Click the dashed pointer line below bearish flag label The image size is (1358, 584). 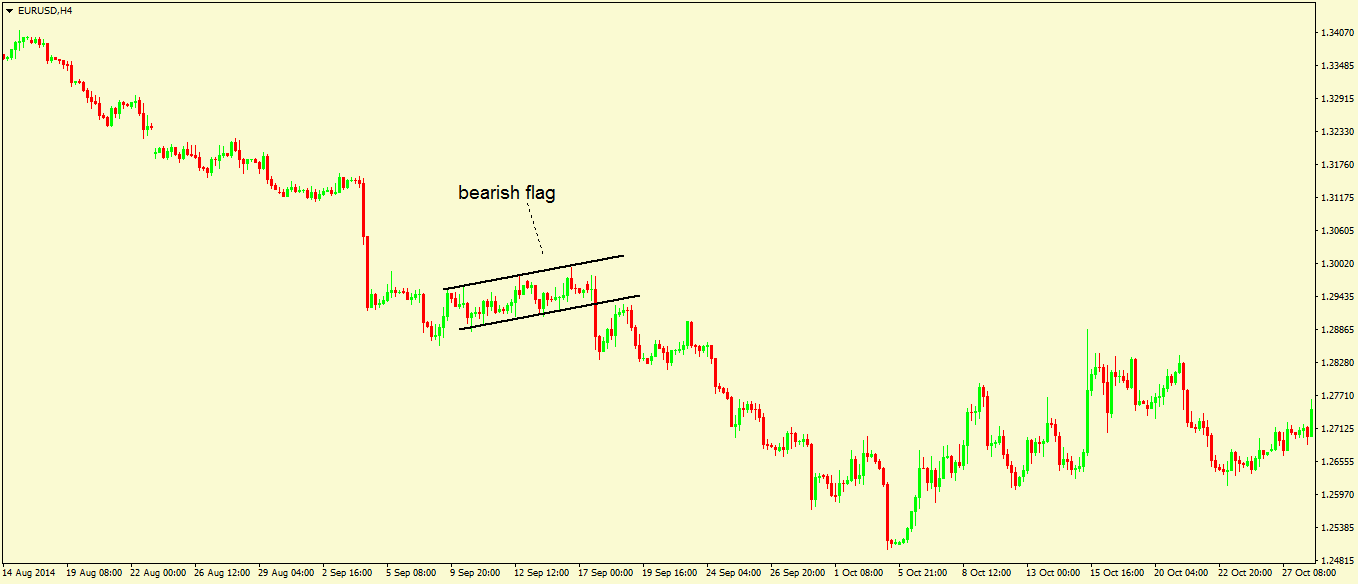537,230
